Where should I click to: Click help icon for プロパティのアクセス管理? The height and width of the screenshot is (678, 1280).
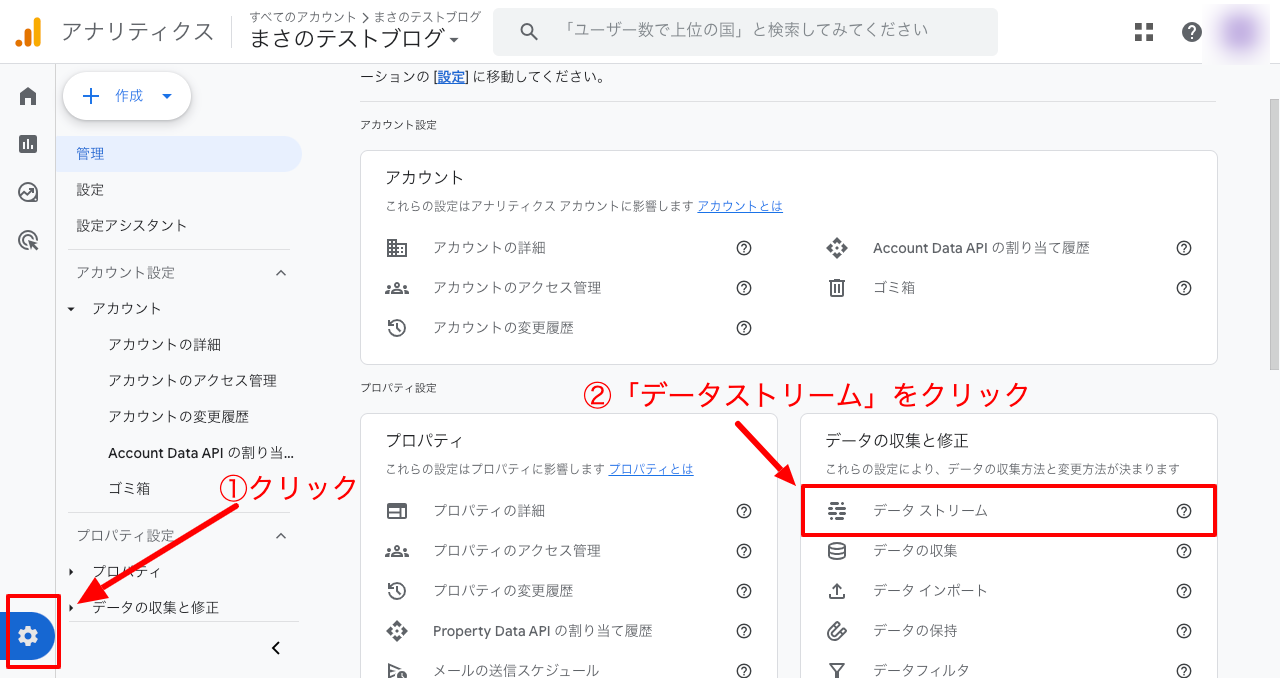tap(744, 551)
